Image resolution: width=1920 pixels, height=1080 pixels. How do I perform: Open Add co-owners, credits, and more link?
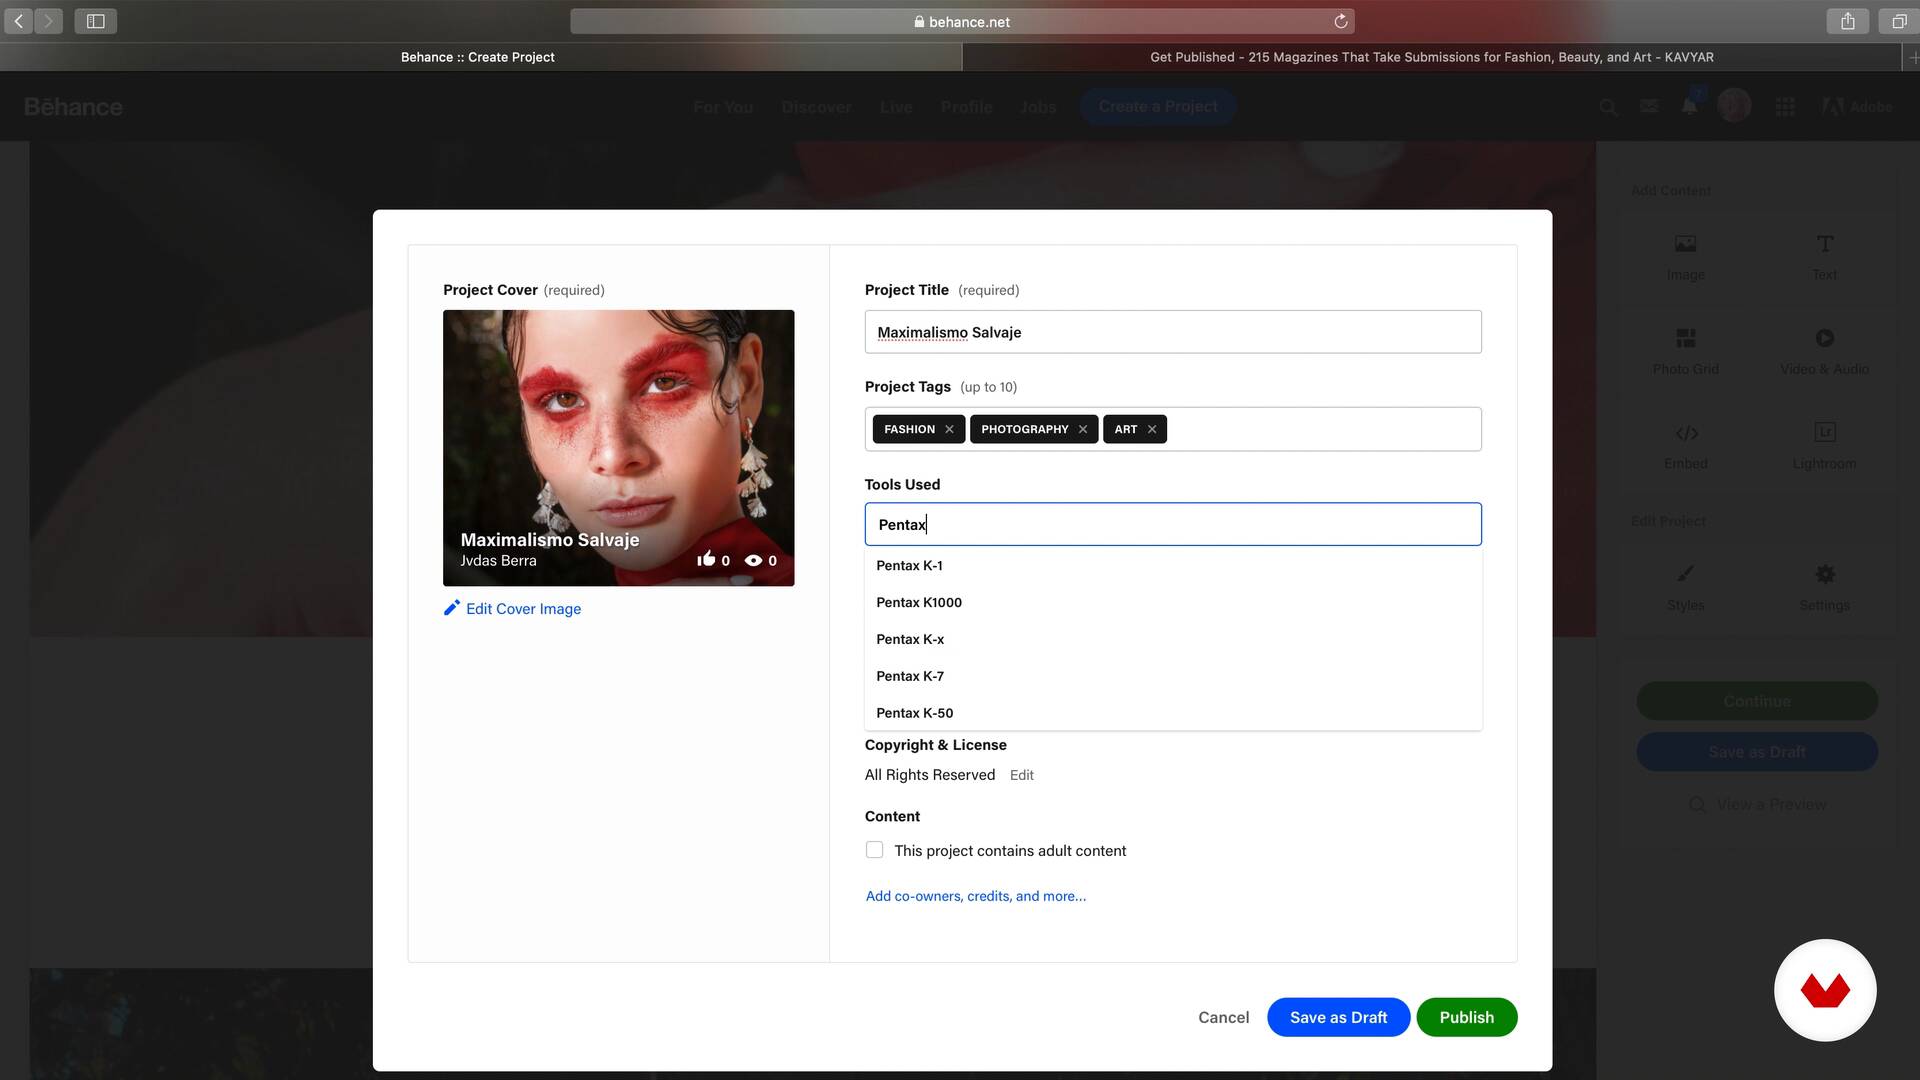click(975, 896)
